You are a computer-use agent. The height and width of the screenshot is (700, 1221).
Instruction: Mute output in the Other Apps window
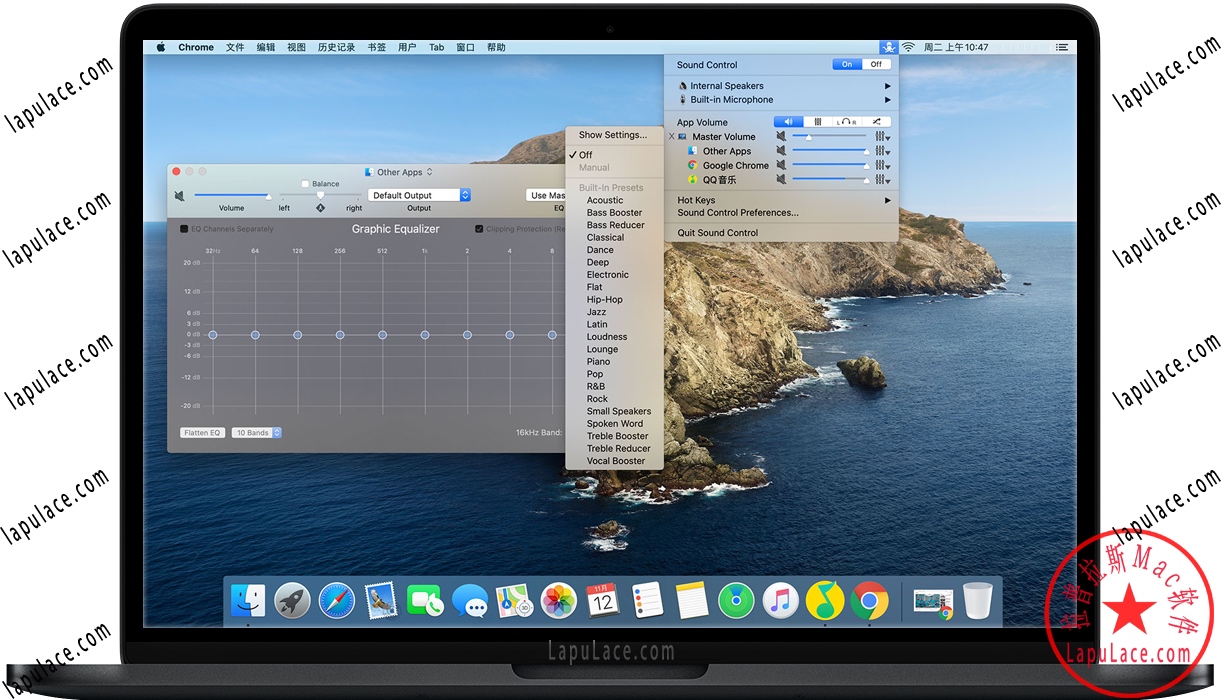[180, 194]
